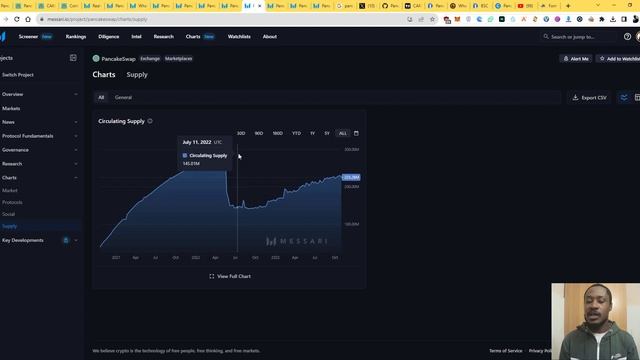640x360 pixels.
Task: Open the Intel nav item
Action: [x=136, y=37]
